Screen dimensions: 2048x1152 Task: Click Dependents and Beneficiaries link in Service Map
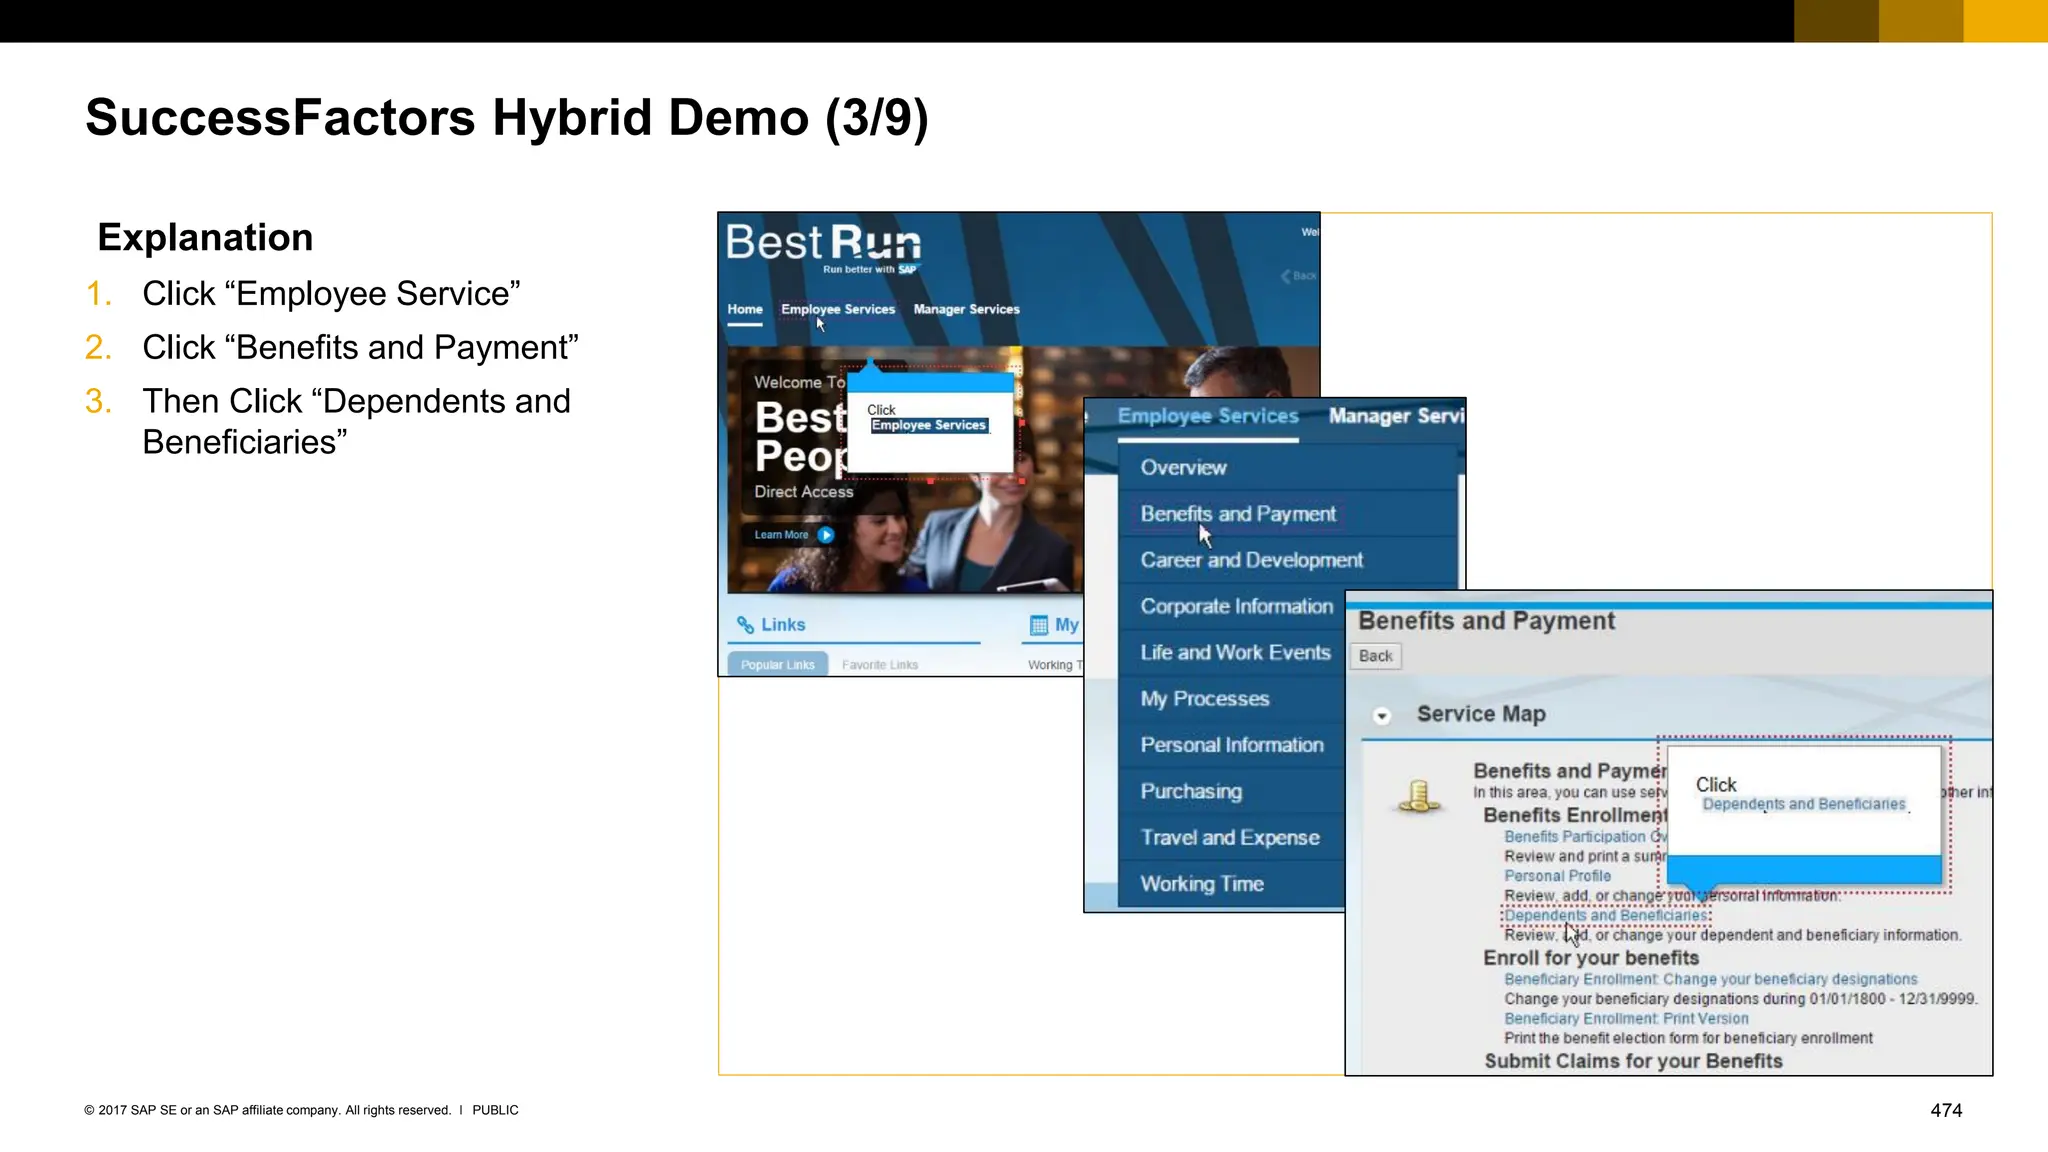[x=1606, y=915]
